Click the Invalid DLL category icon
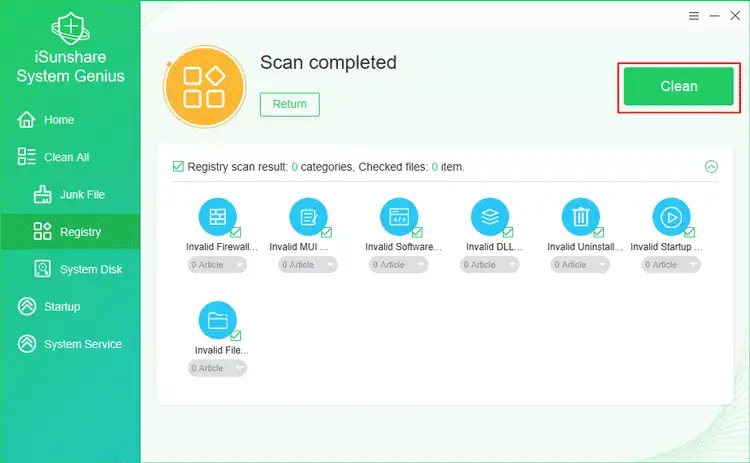Screen dimensions: 750x463 click(x=490, y=217)
